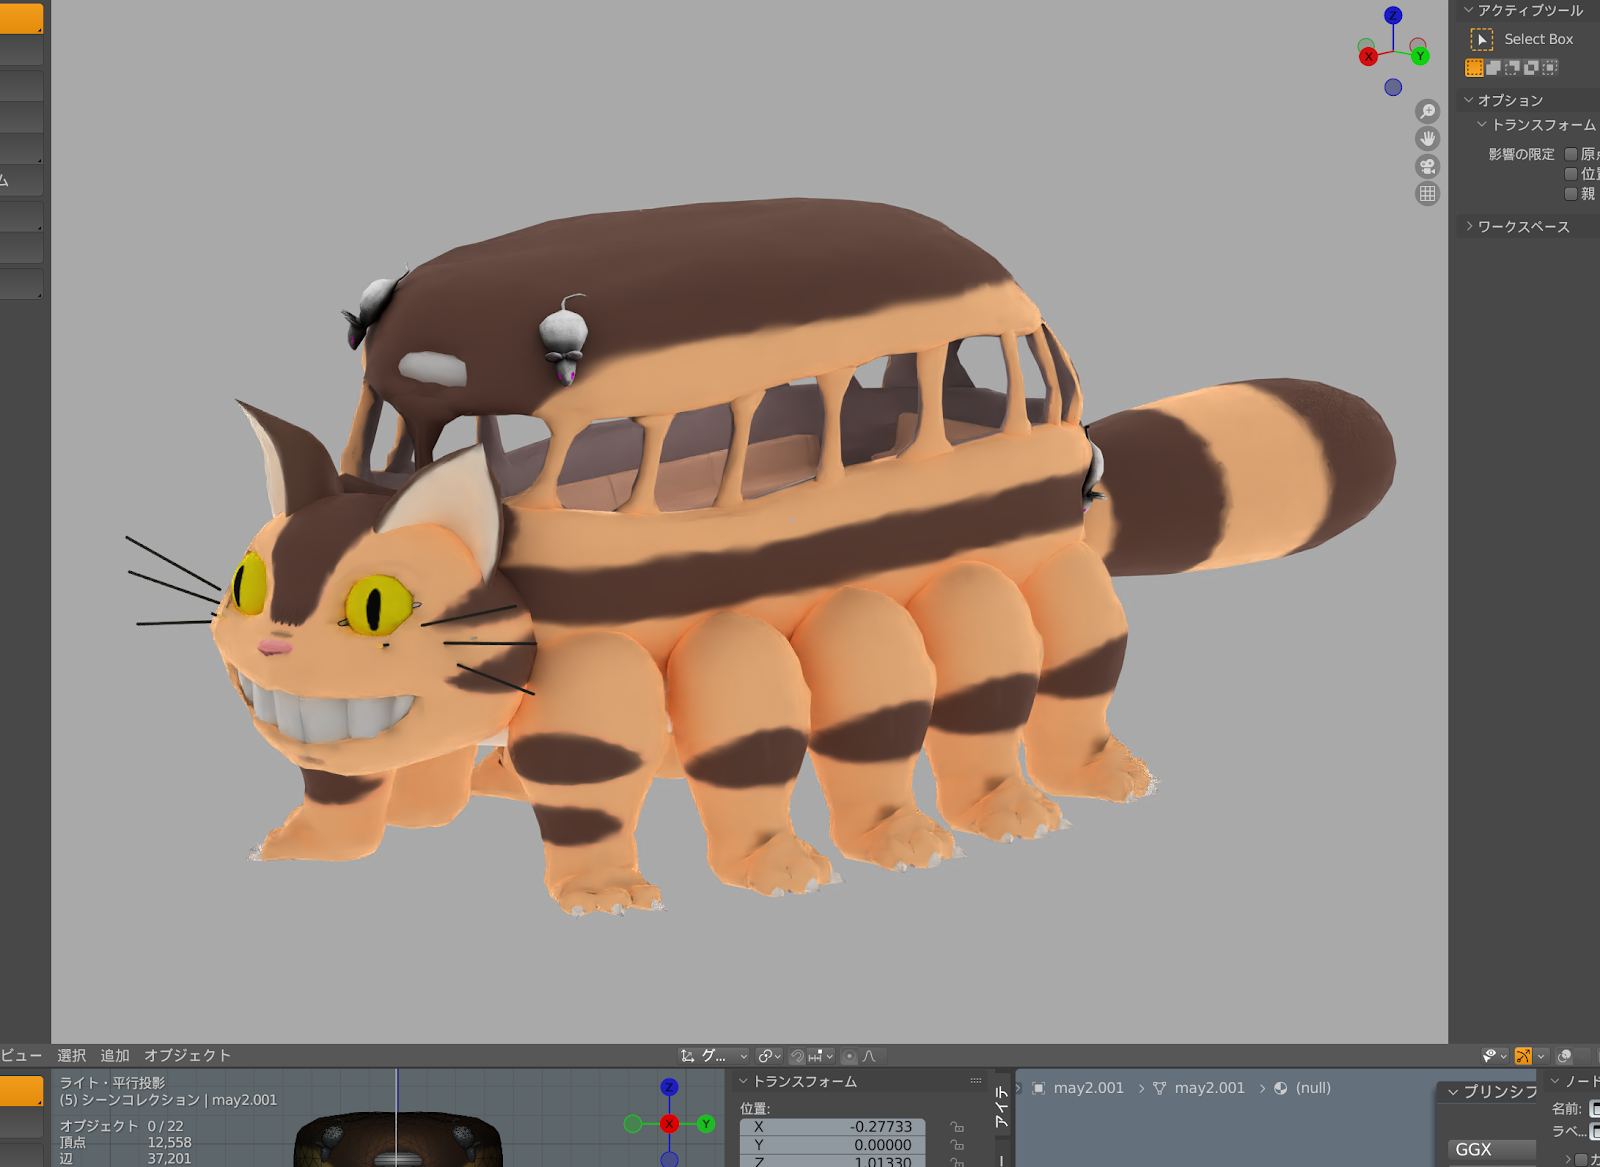
Task: Click the Select Box tool icon
Action: (x=1481, y=39)
